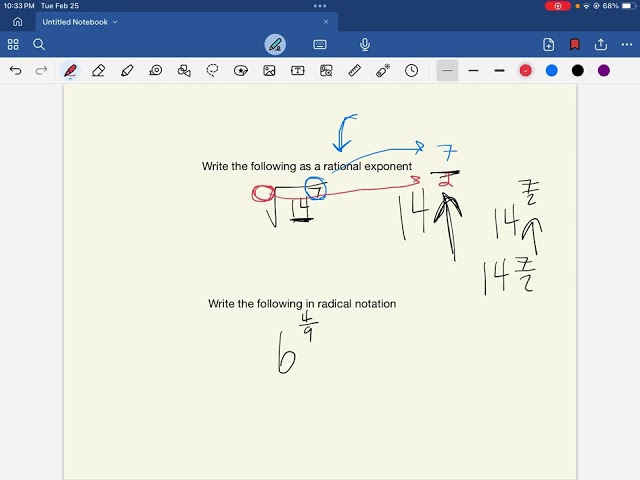
Task: Open the multitasking three-dot menu at top
Action: coord(320,6)
